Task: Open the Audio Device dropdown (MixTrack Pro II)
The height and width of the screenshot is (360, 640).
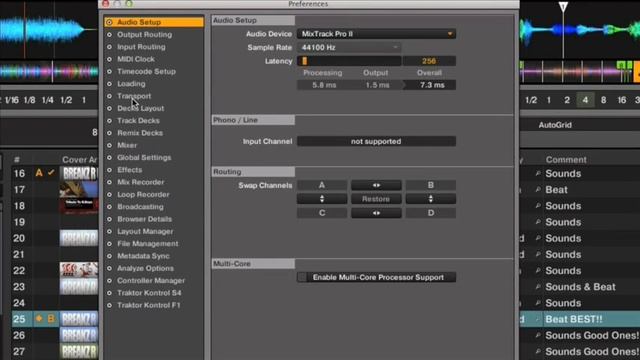Action: click(376, 34)
